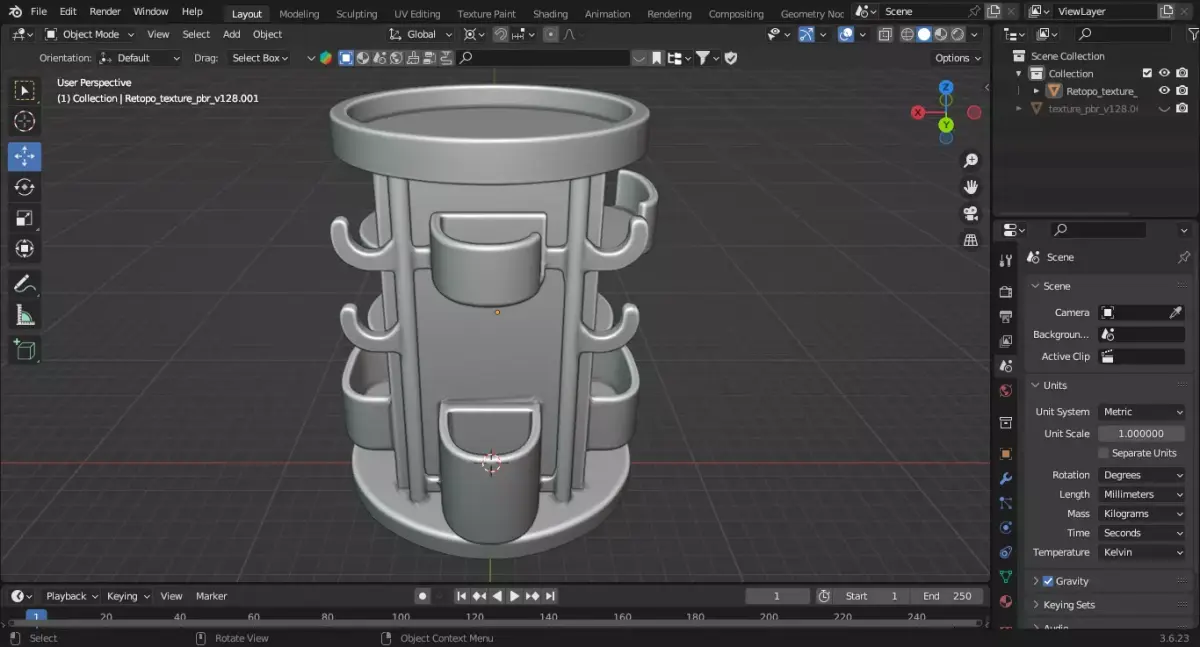Pick the Annotate pencil tool
This screenshot has width=1200, height=647.
(25, 284)
